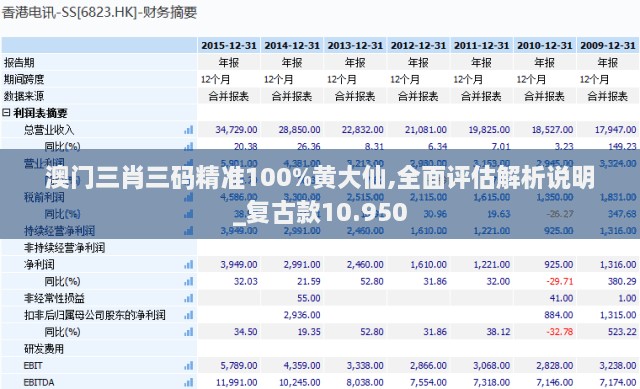Viewport: 640px width, 389px height.
Task: Click the revenue value 22,832.00
Action: 363,130
